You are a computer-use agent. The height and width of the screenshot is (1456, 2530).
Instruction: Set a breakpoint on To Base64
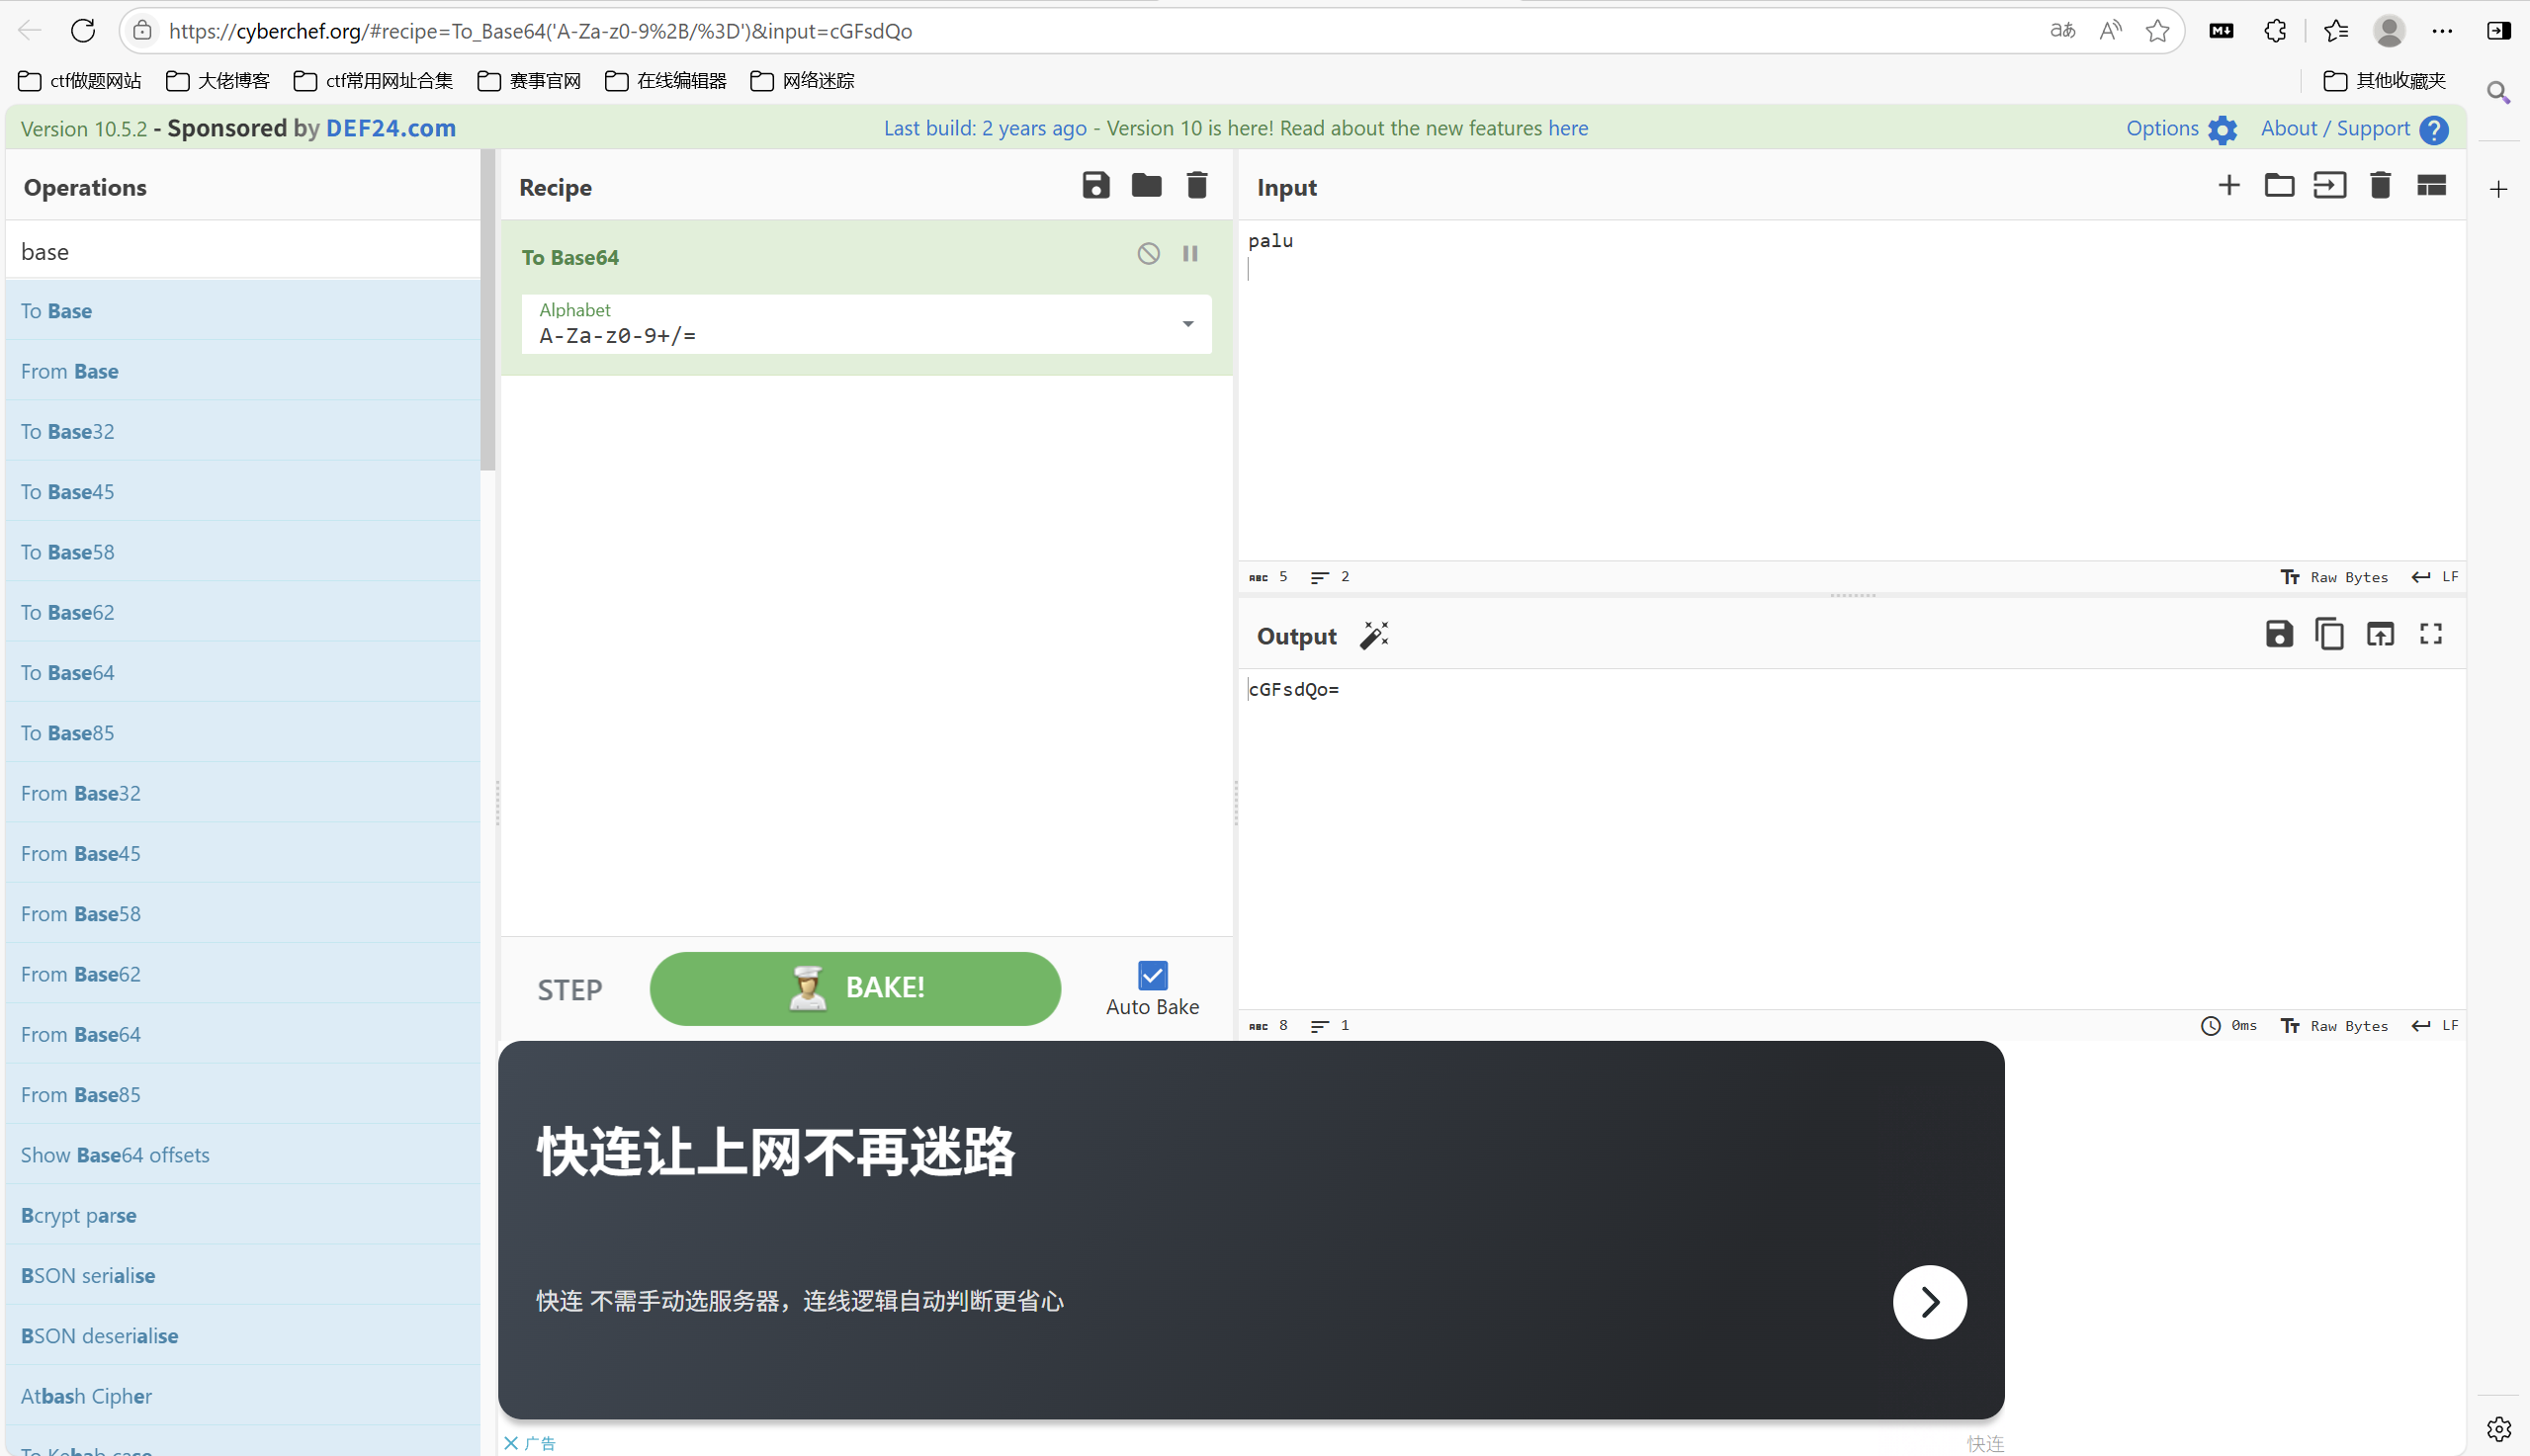(x=1190, y=254)
